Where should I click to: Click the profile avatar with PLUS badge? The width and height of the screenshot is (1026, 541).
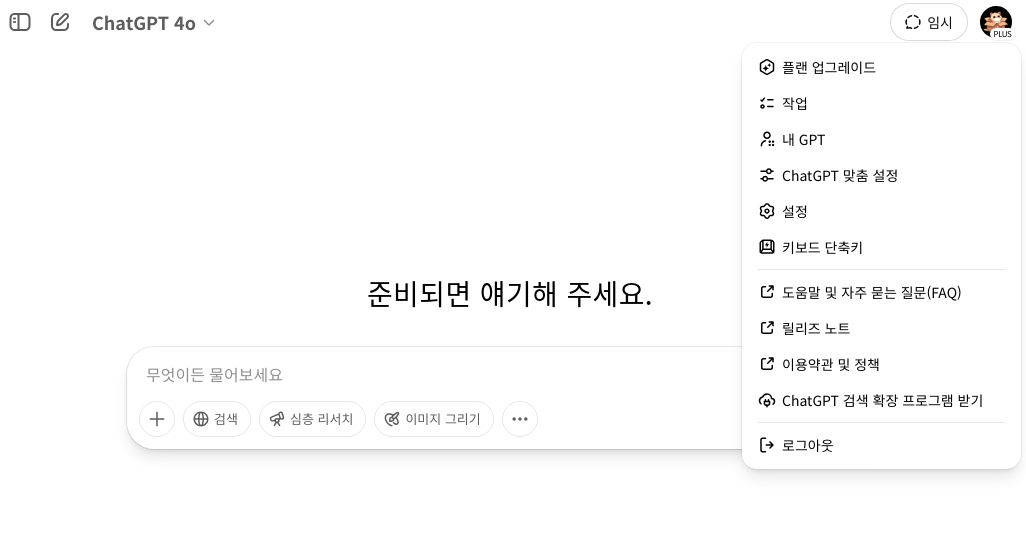tap(996, 22)
